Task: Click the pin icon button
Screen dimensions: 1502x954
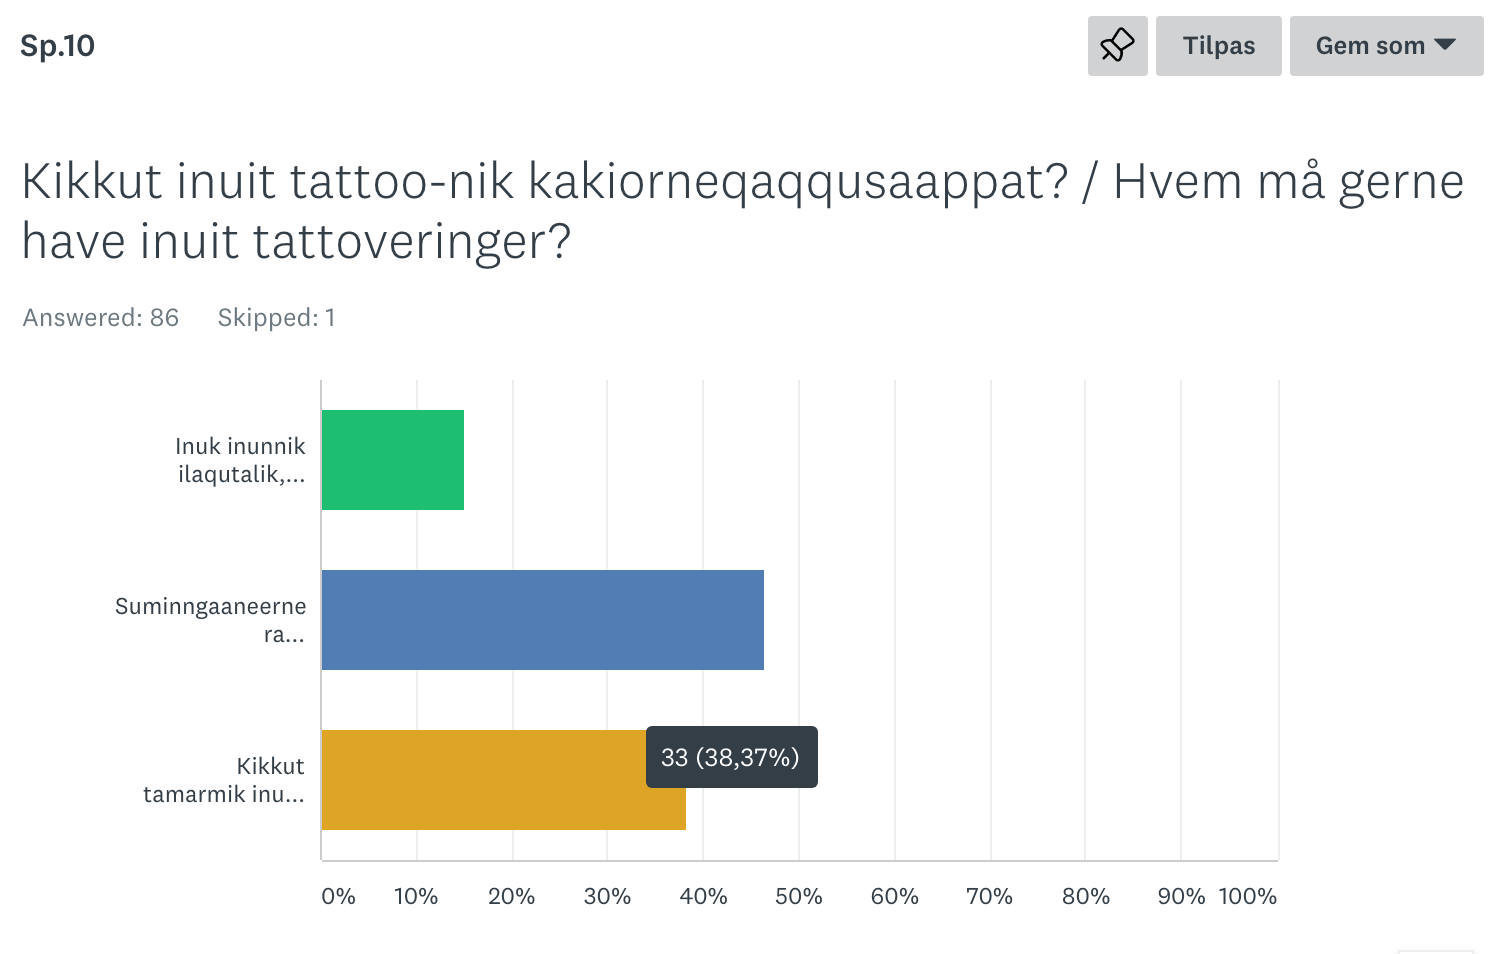Action: 1117,46
